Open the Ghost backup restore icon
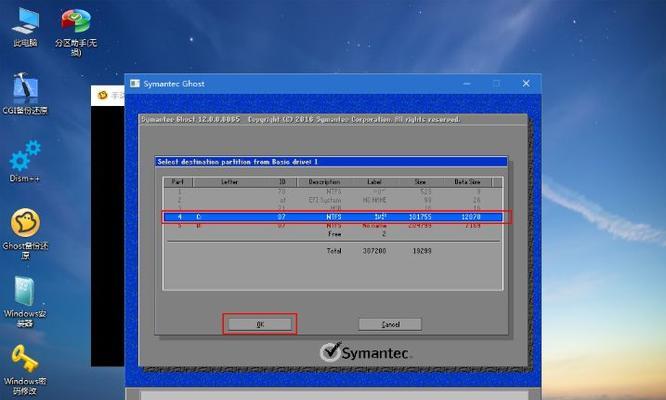The width and height of the screenshot is (666, 400). click(x=25, y=234)
